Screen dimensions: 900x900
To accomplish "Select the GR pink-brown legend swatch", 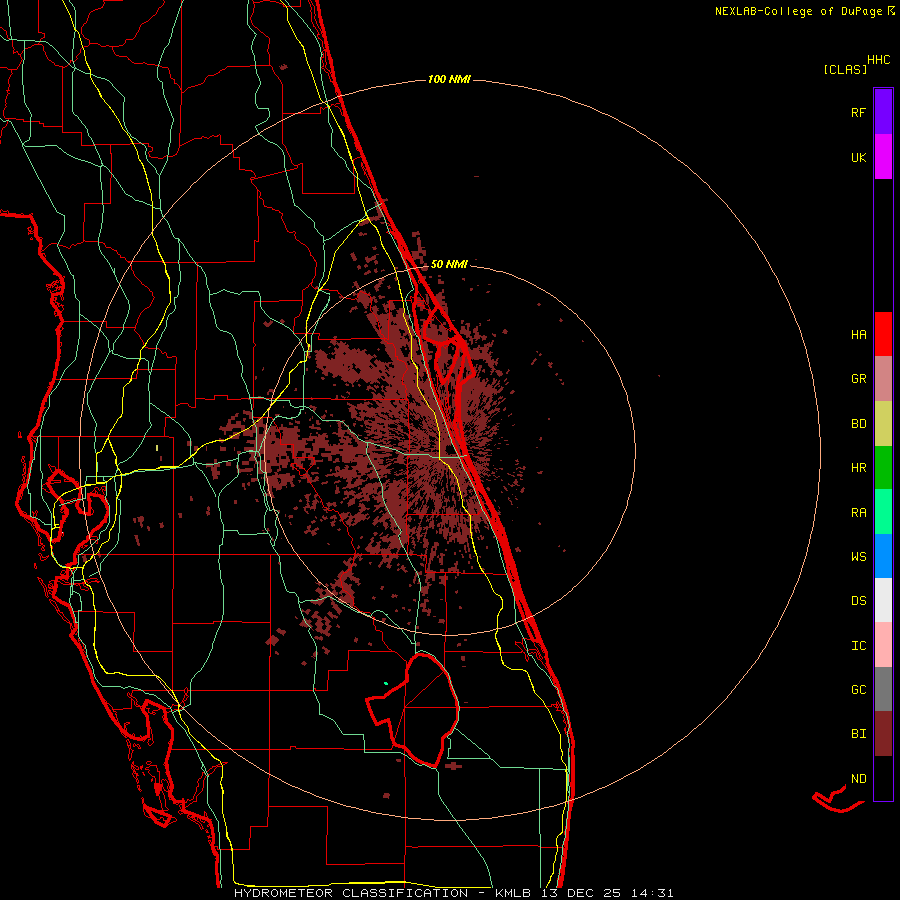I will tap(883, 379).
